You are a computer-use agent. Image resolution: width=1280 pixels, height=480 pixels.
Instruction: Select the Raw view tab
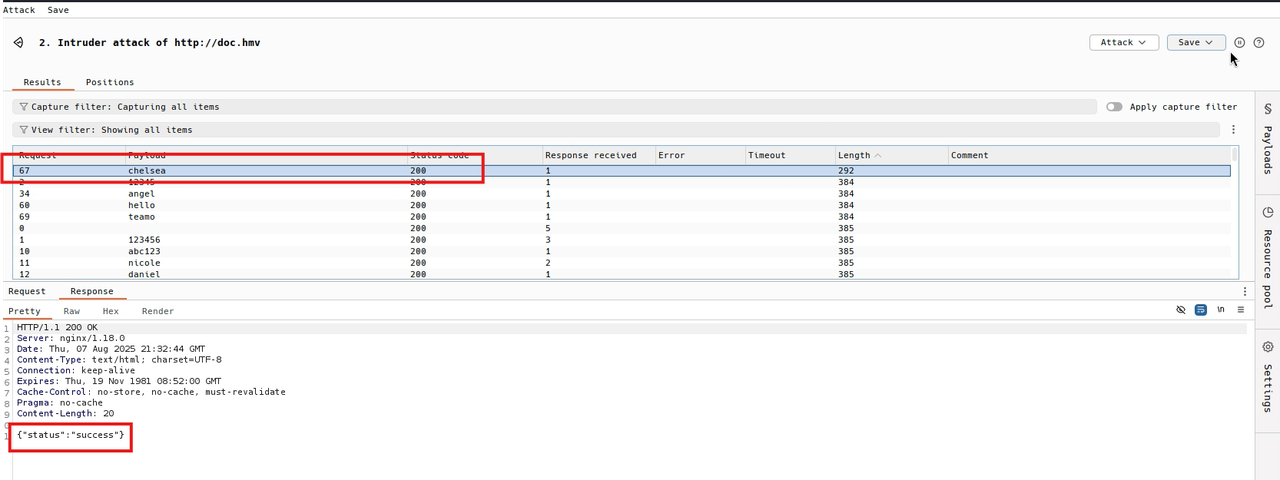[72, 311]
